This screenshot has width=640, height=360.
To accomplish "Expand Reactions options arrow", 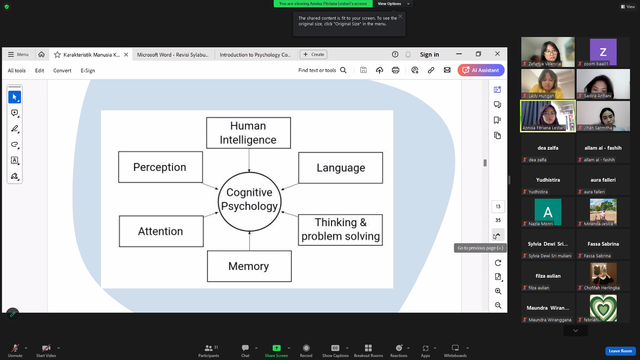I will point(408,348).
